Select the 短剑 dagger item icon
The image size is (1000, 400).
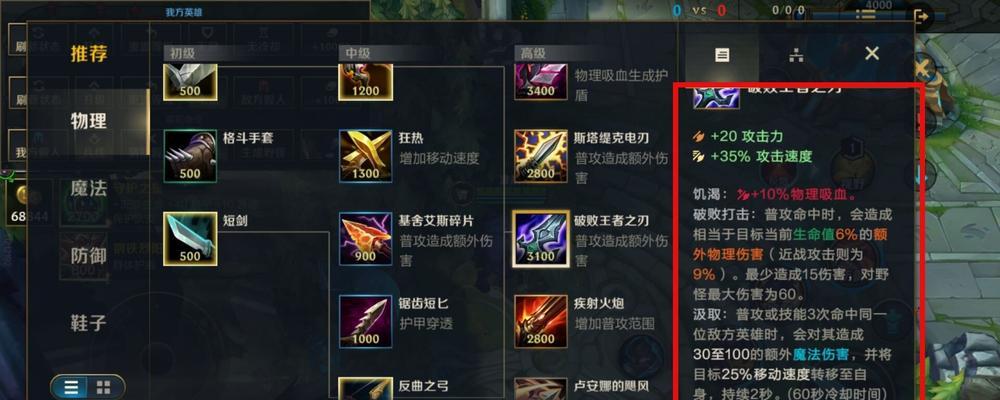coord(190,239)
